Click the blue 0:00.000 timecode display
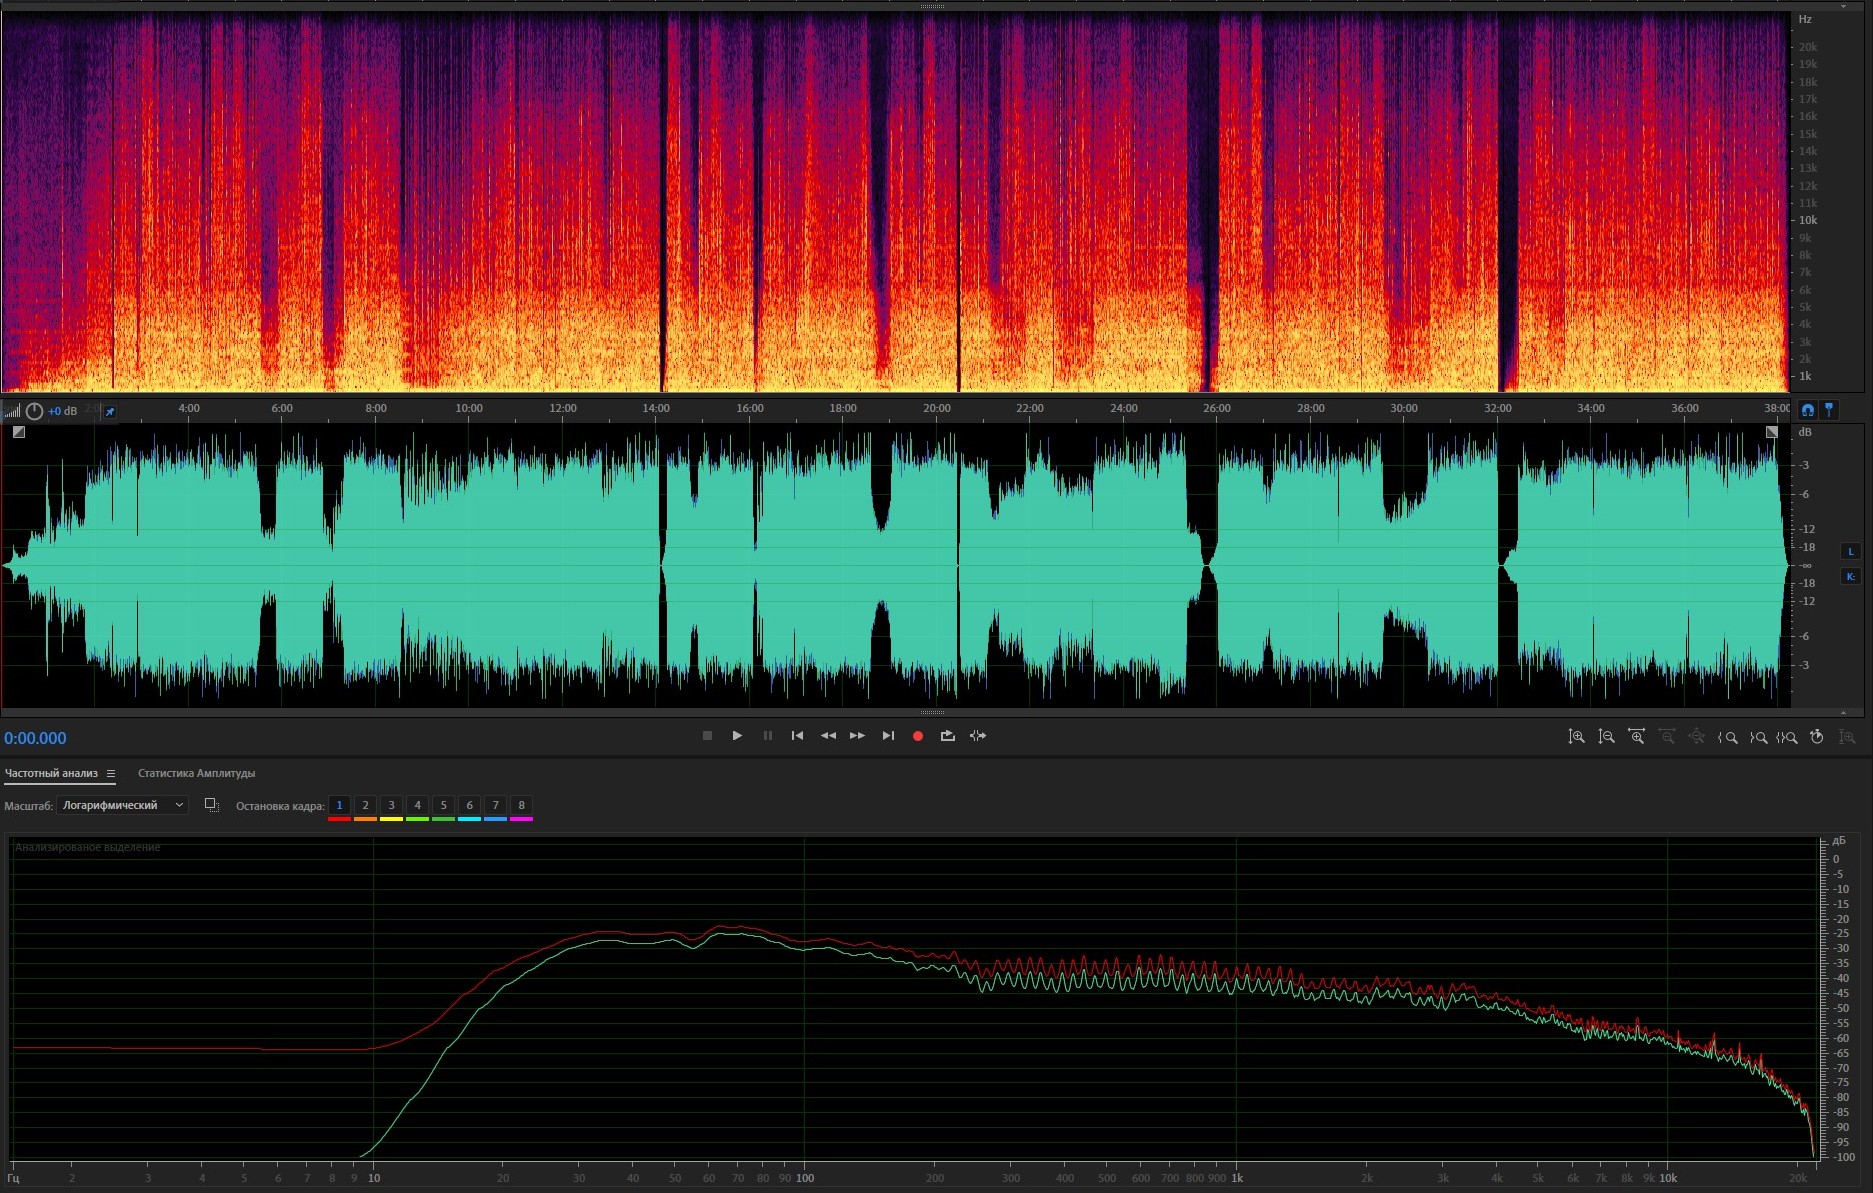This screenshot has width=1873, height=1193. [x=35, y=738]
